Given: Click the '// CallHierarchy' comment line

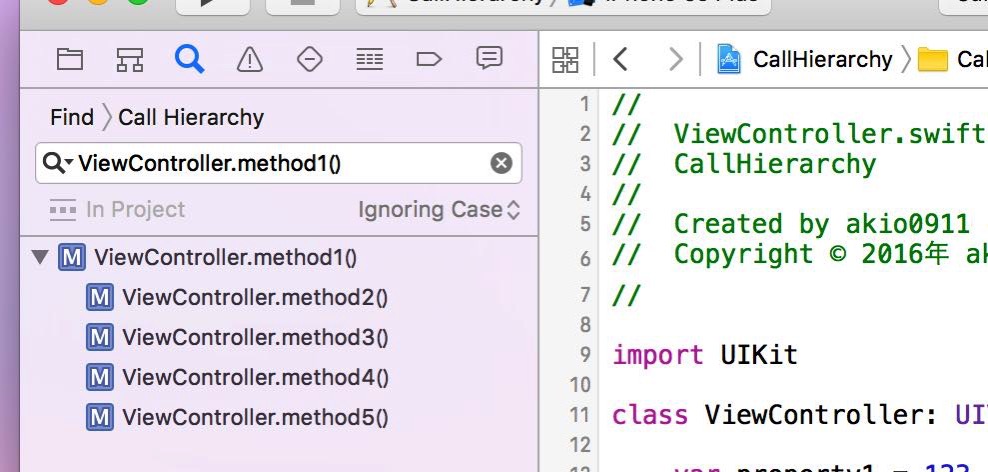Looking at the screenshot, I should click(x=744, y=164).
